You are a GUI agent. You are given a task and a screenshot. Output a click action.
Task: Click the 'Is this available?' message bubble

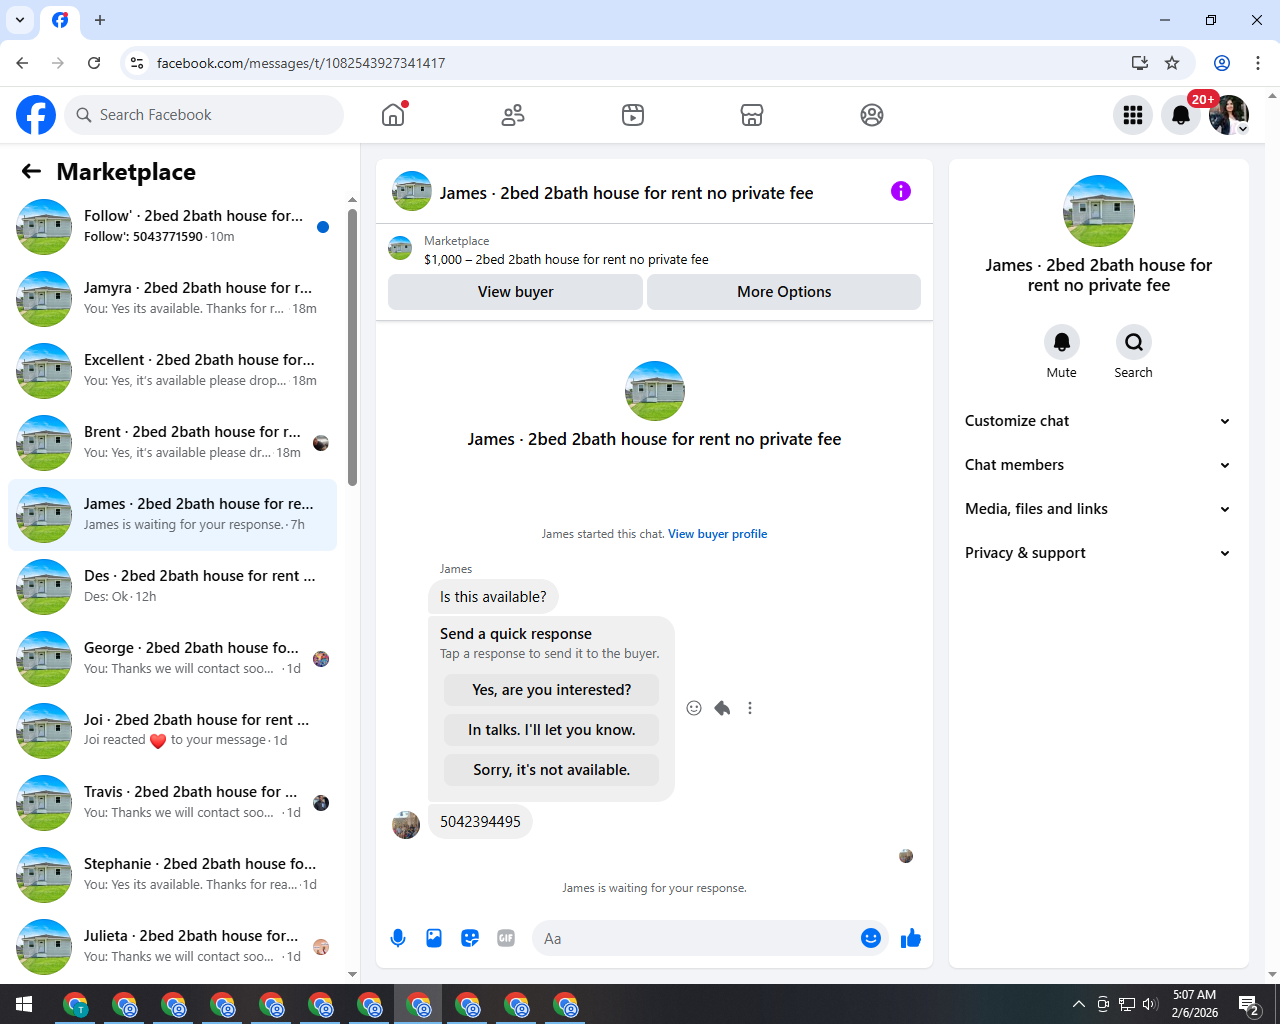(493, 597)
